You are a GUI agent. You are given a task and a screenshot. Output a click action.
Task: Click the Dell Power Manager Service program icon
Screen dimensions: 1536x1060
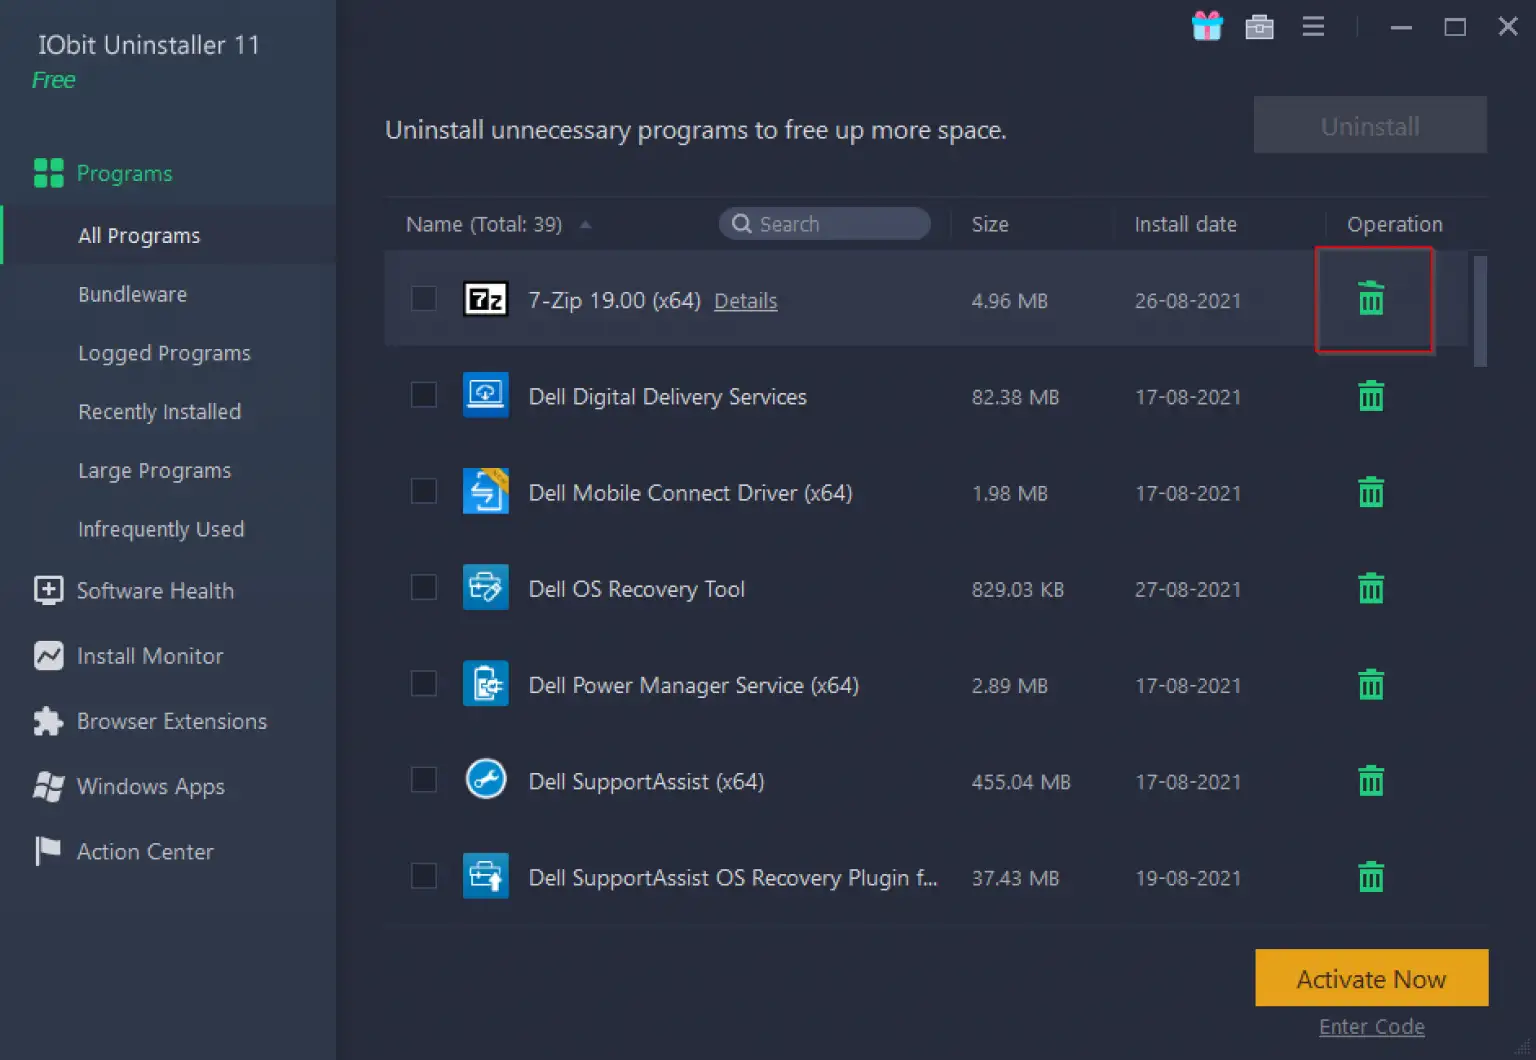click(x=486, y=683)
